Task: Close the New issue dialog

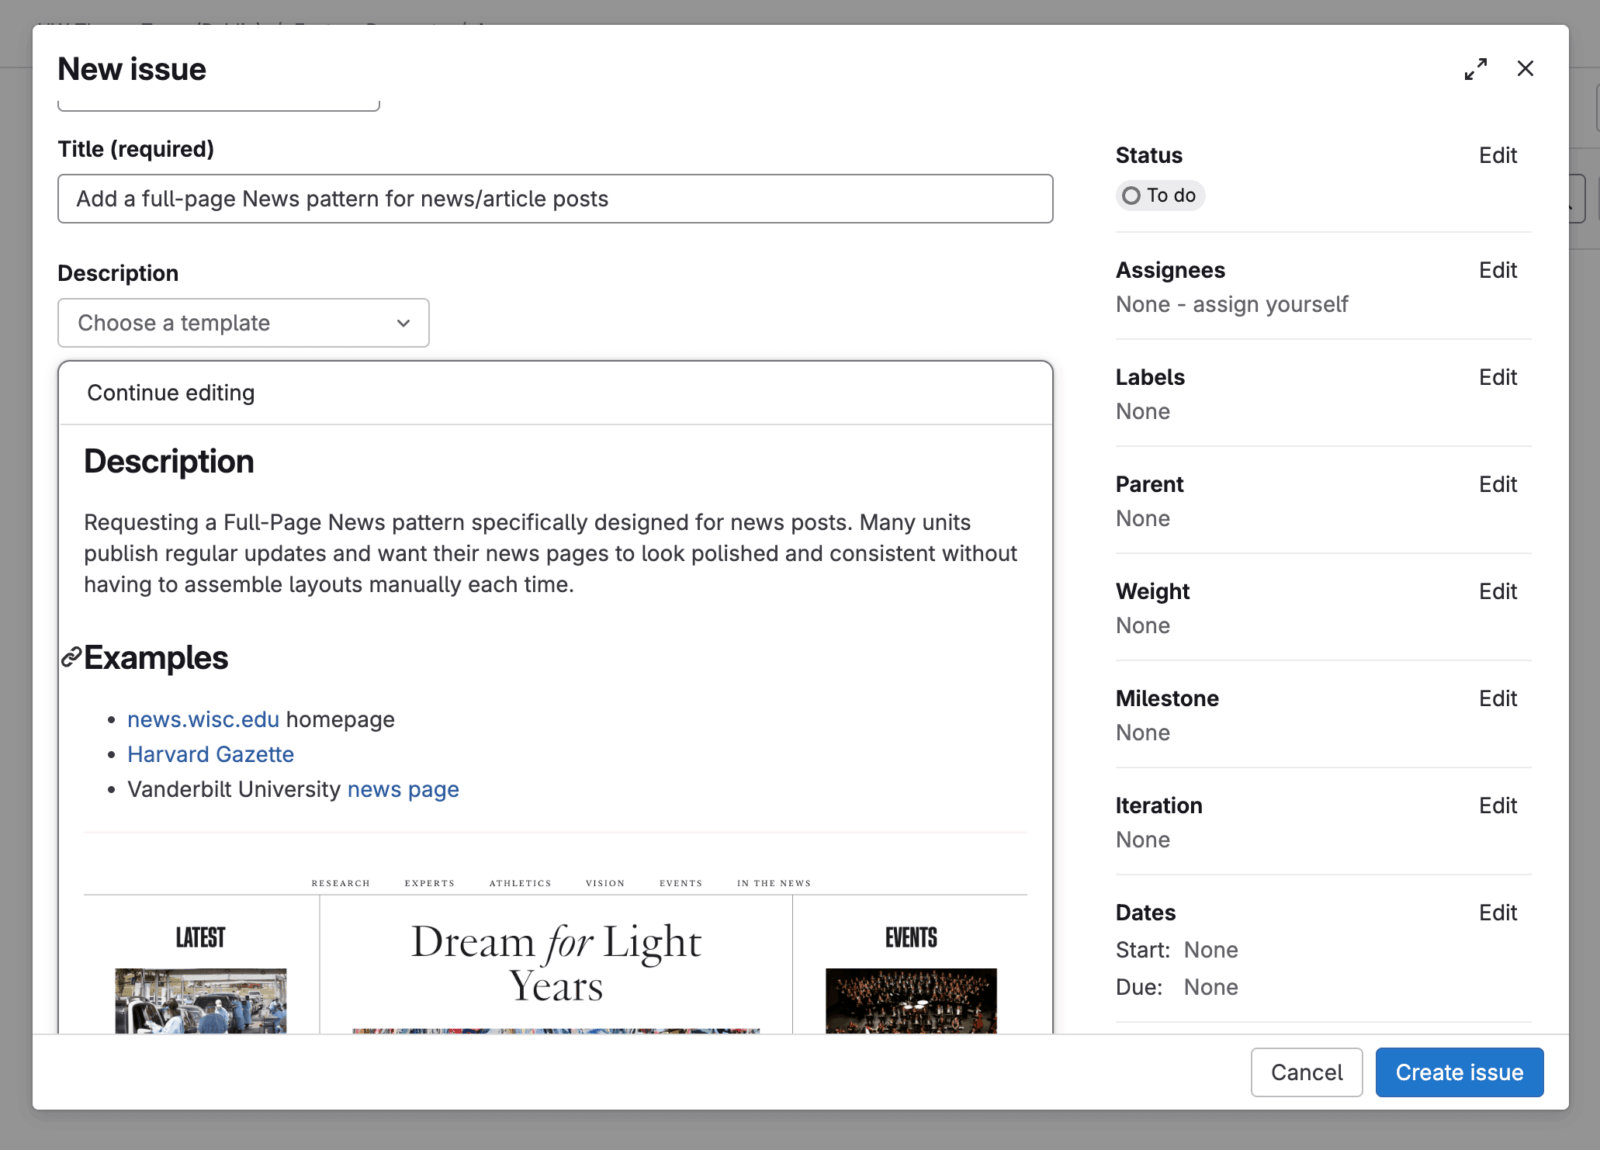Action: click(x=1524, y=68)
